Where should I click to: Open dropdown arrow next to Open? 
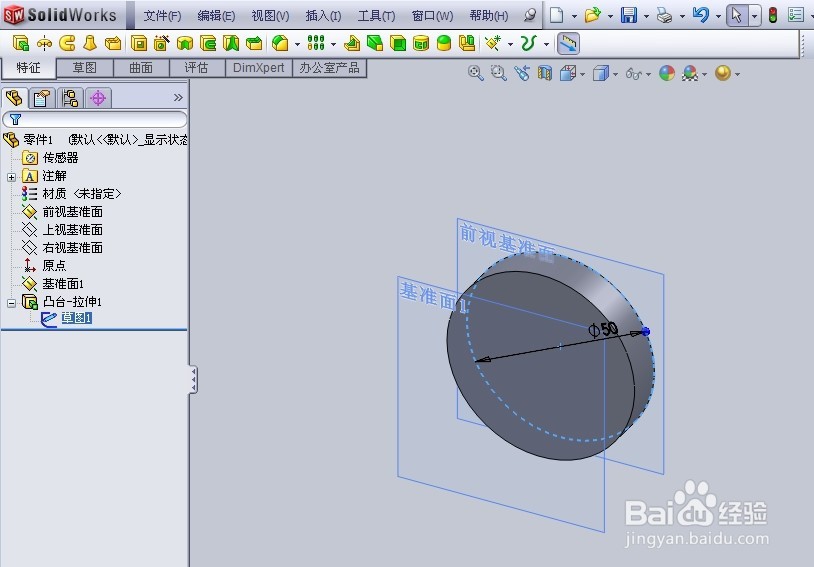[610, 16]
